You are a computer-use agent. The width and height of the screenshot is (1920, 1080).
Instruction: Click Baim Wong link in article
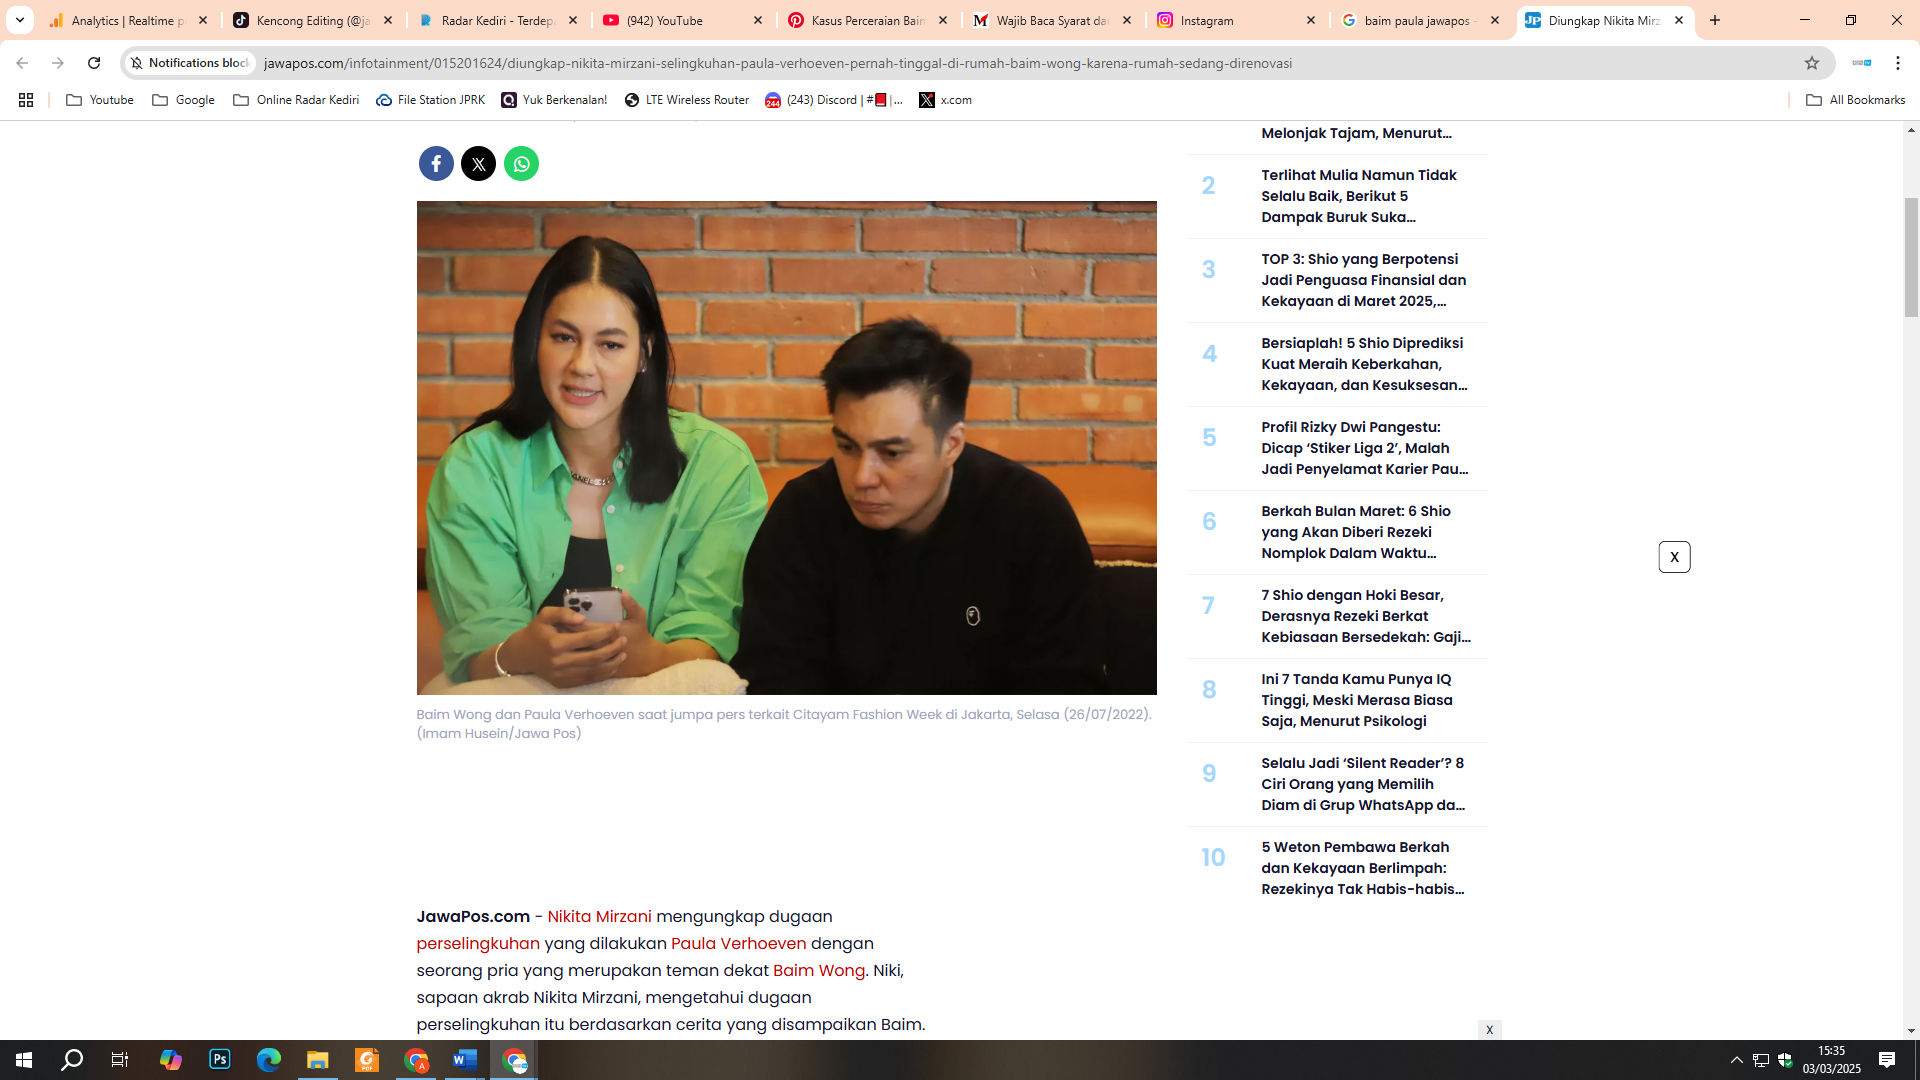819,971
